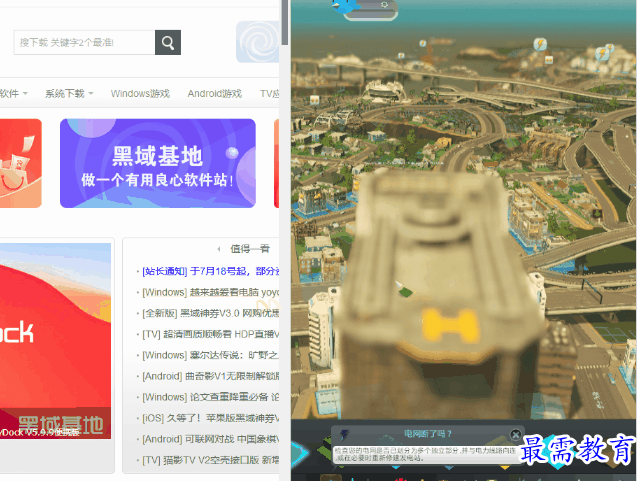Focus the download keyword search field
This screenshot has width=642, height=481.
pyautogui.click(x=84, y=42)
